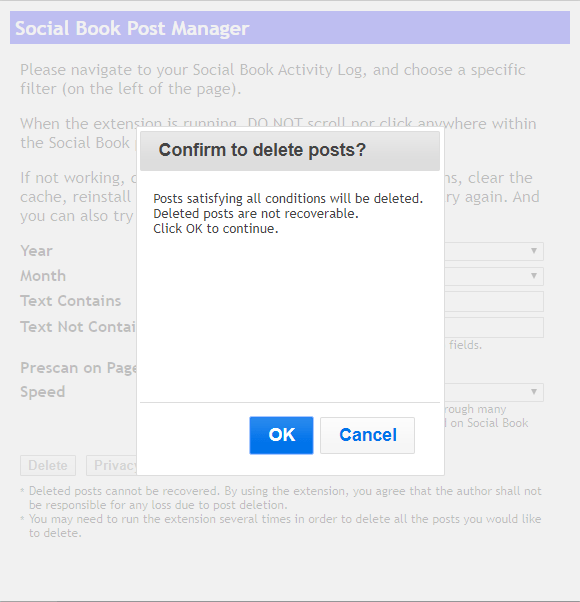Select the Year label
The width and height of the screenshot is (580, 602).
click(36, 251)
